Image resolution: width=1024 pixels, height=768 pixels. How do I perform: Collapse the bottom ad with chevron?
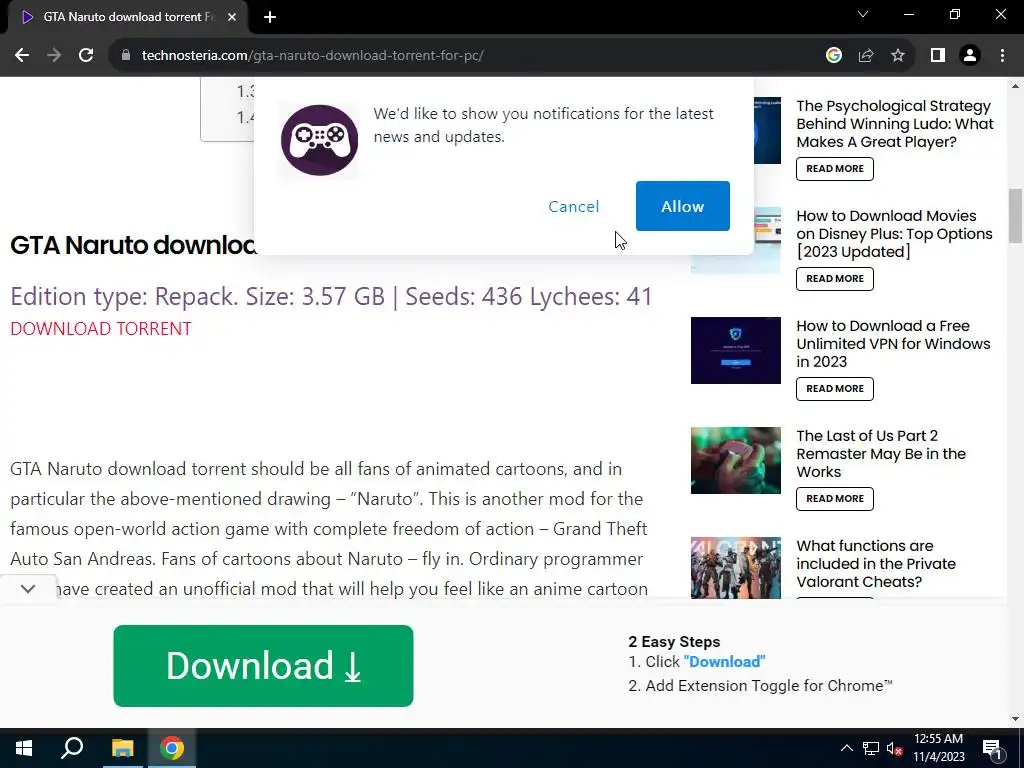[28, 589]
